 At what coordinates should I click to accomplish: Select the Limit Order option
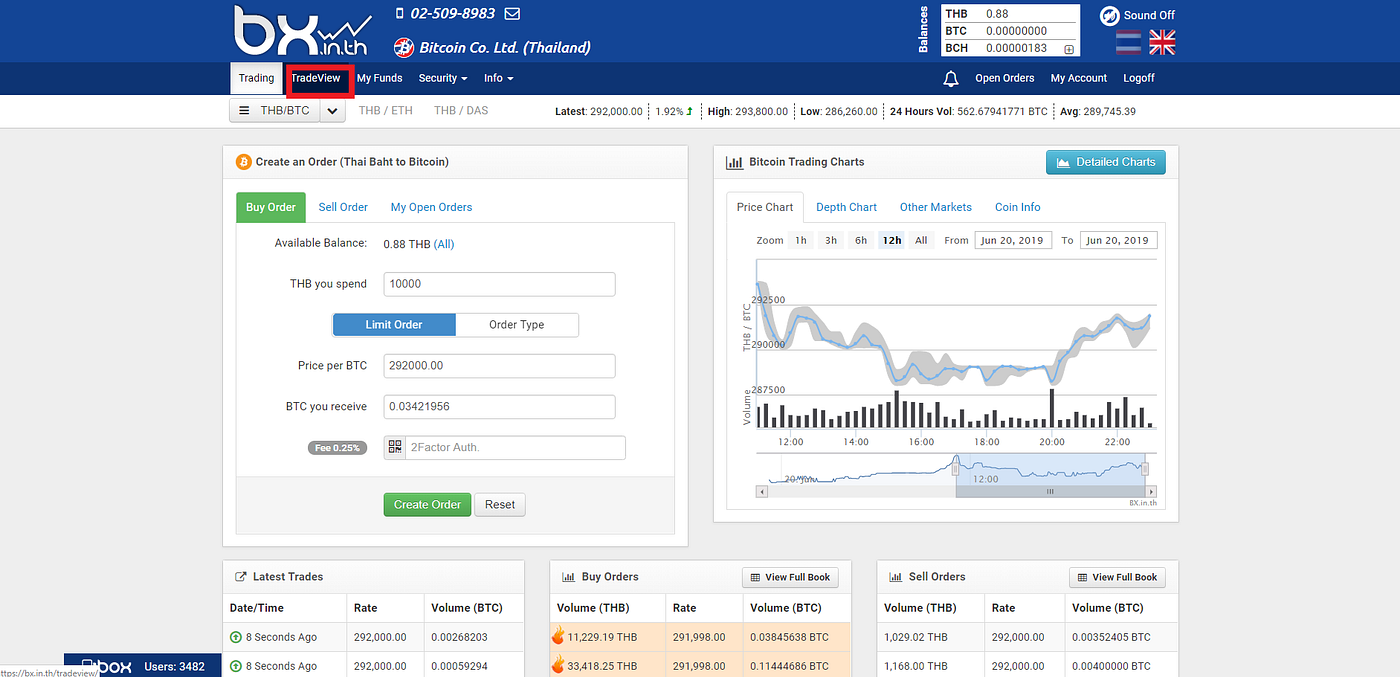point(394,325)
